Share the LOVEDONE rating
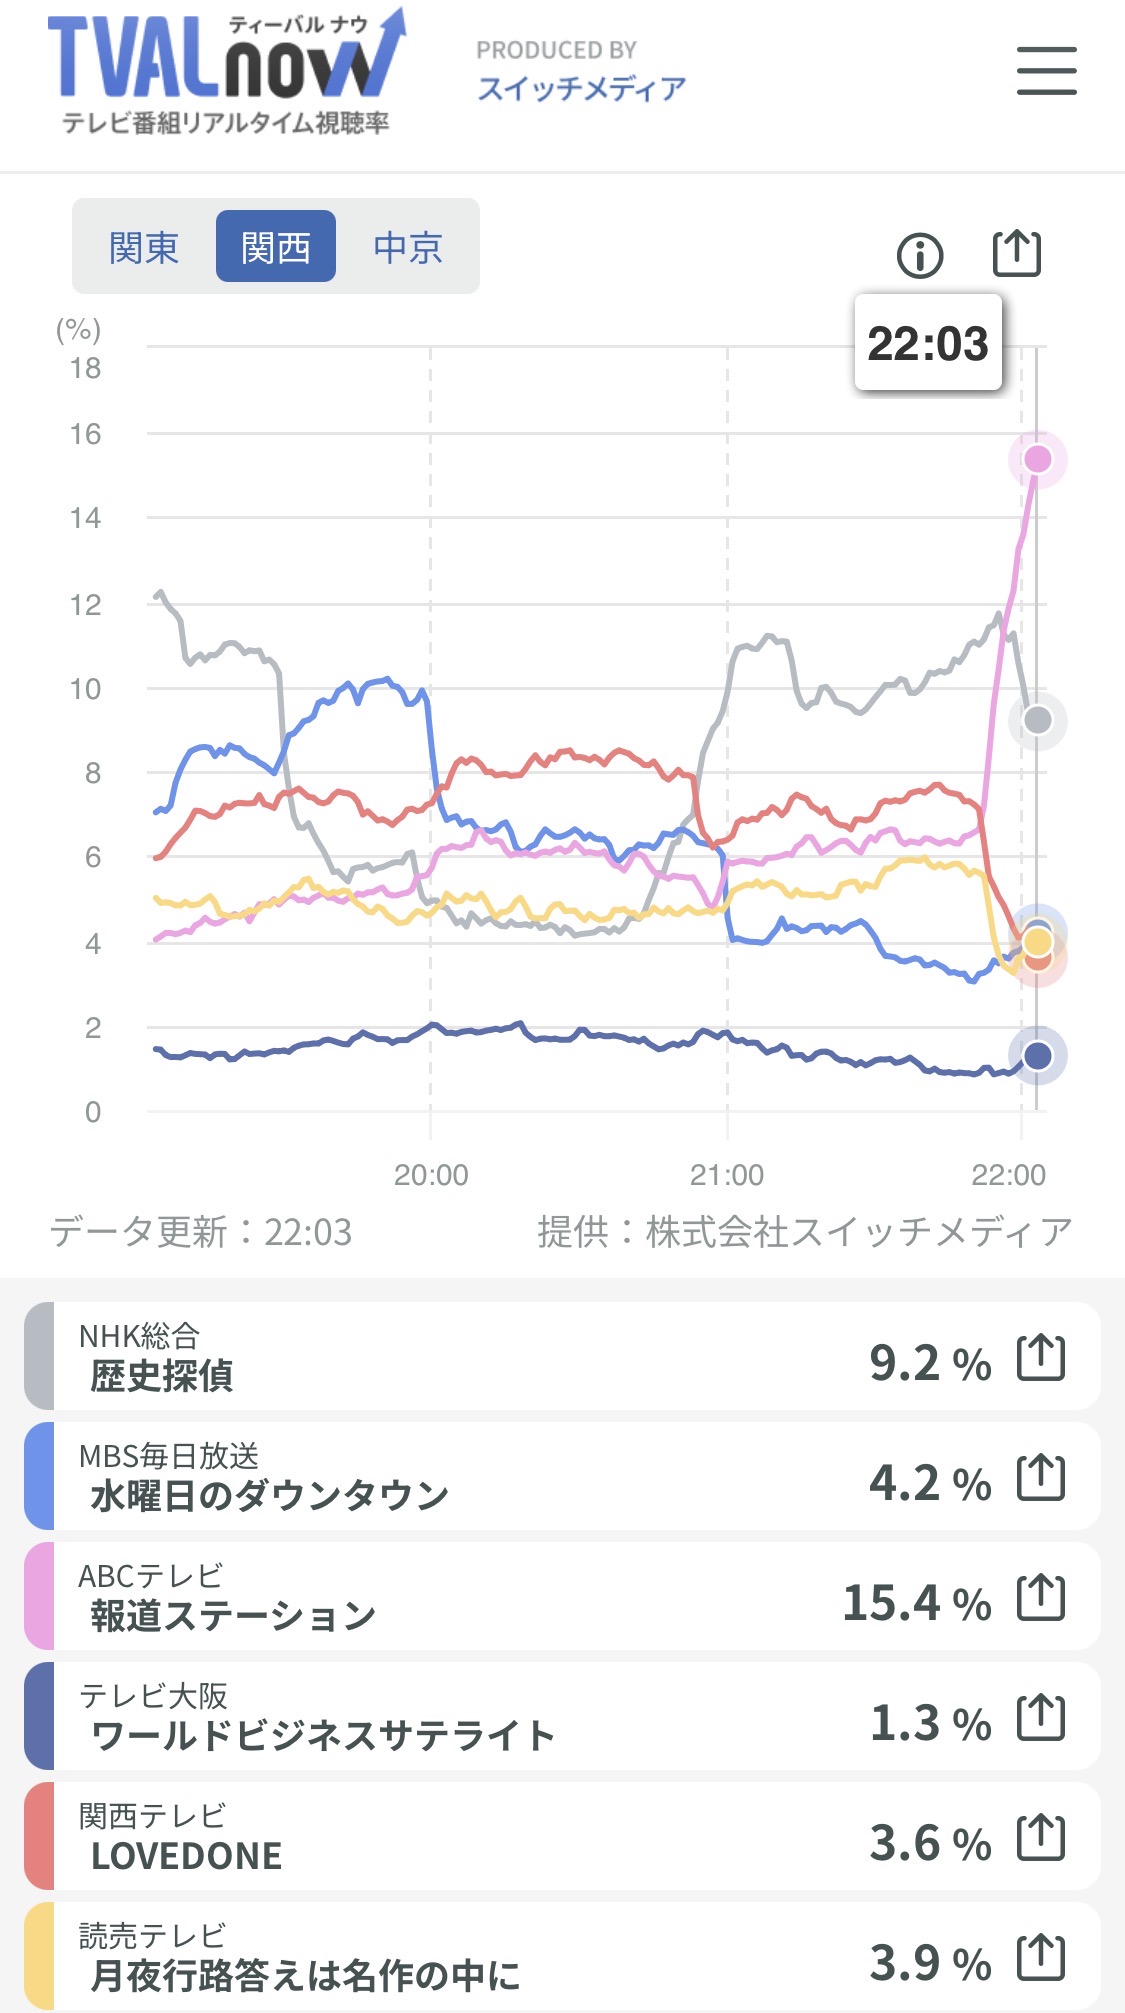The image size is (1125, 2013). pos(1040,1838)
